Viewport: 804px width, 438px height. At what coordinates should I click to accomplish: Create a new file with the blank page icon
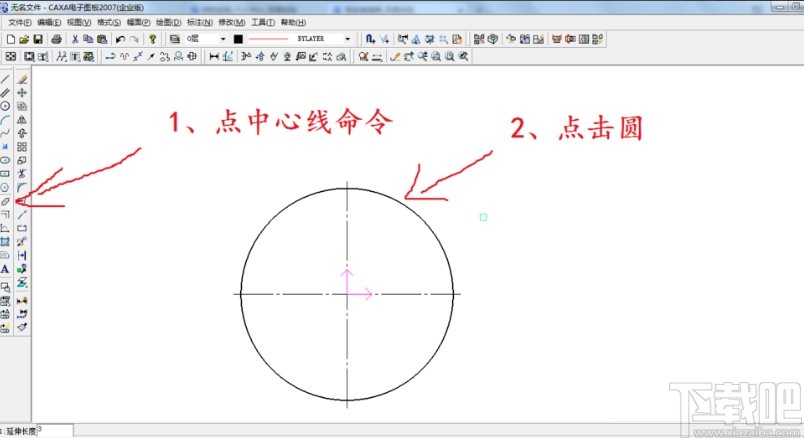[x=11, y=39]
